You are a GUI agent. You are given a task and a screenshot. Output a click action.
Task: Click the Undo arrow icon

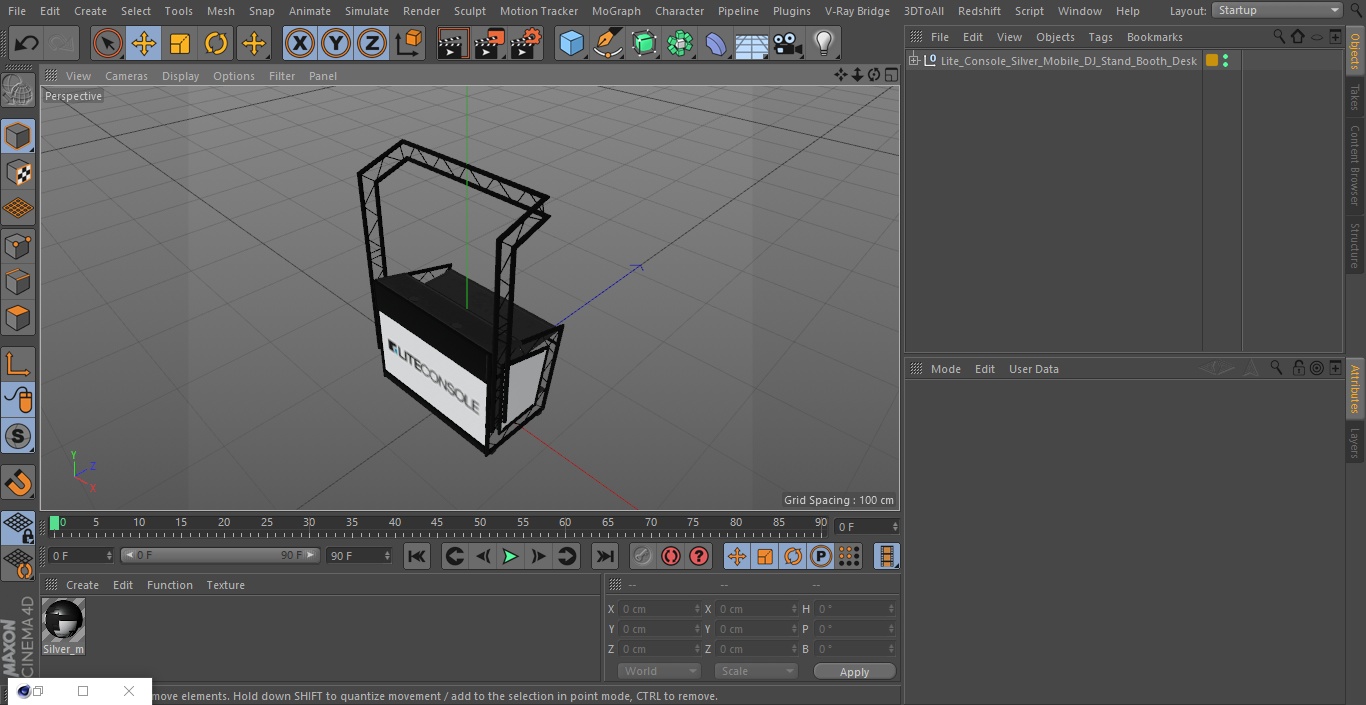pyautogui.click(x=26, y=43)
